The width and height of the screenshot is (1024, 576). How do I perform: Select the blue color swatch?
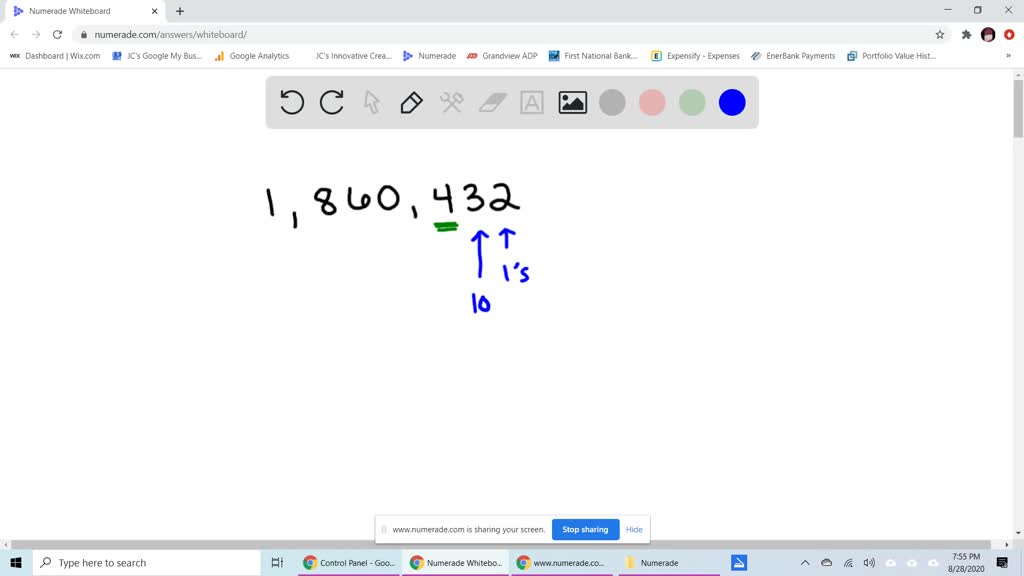(x=732, y=102)
